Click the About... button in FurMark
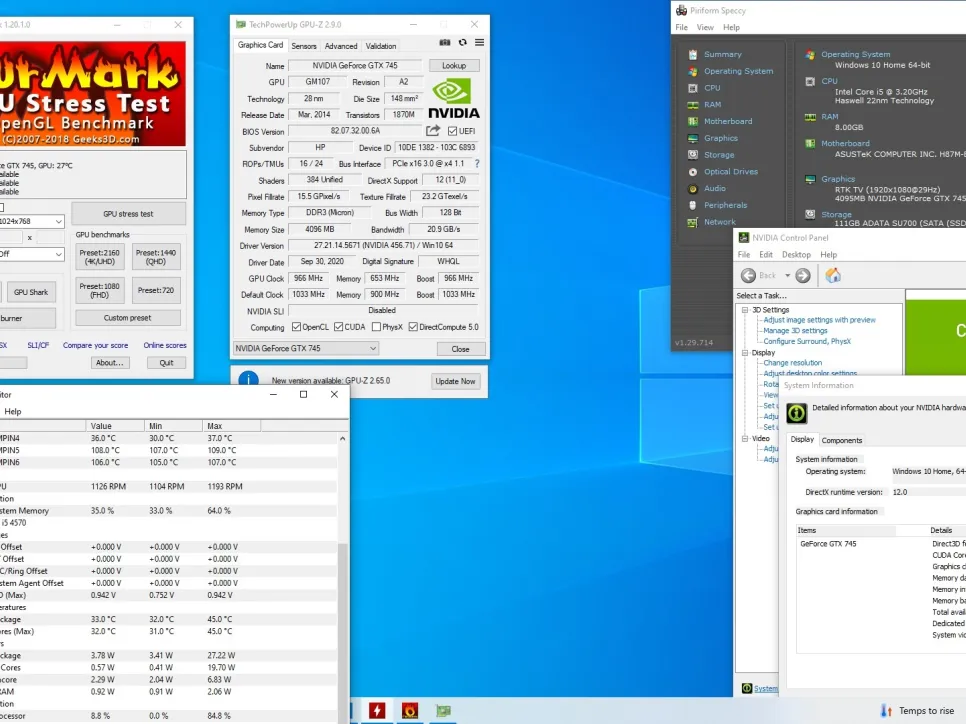This screenshot has height=724, width=966. [110, 362]
